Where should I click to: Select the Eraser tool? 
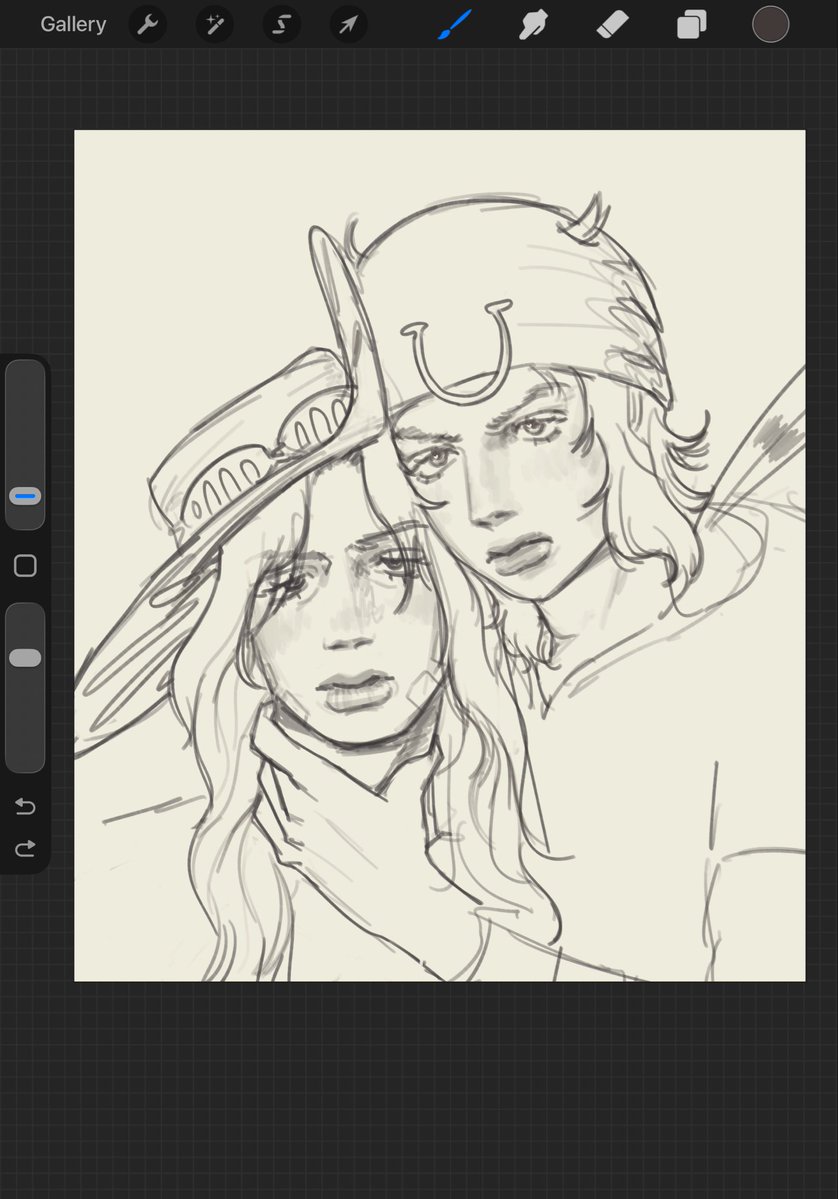[x=612, y=24]
